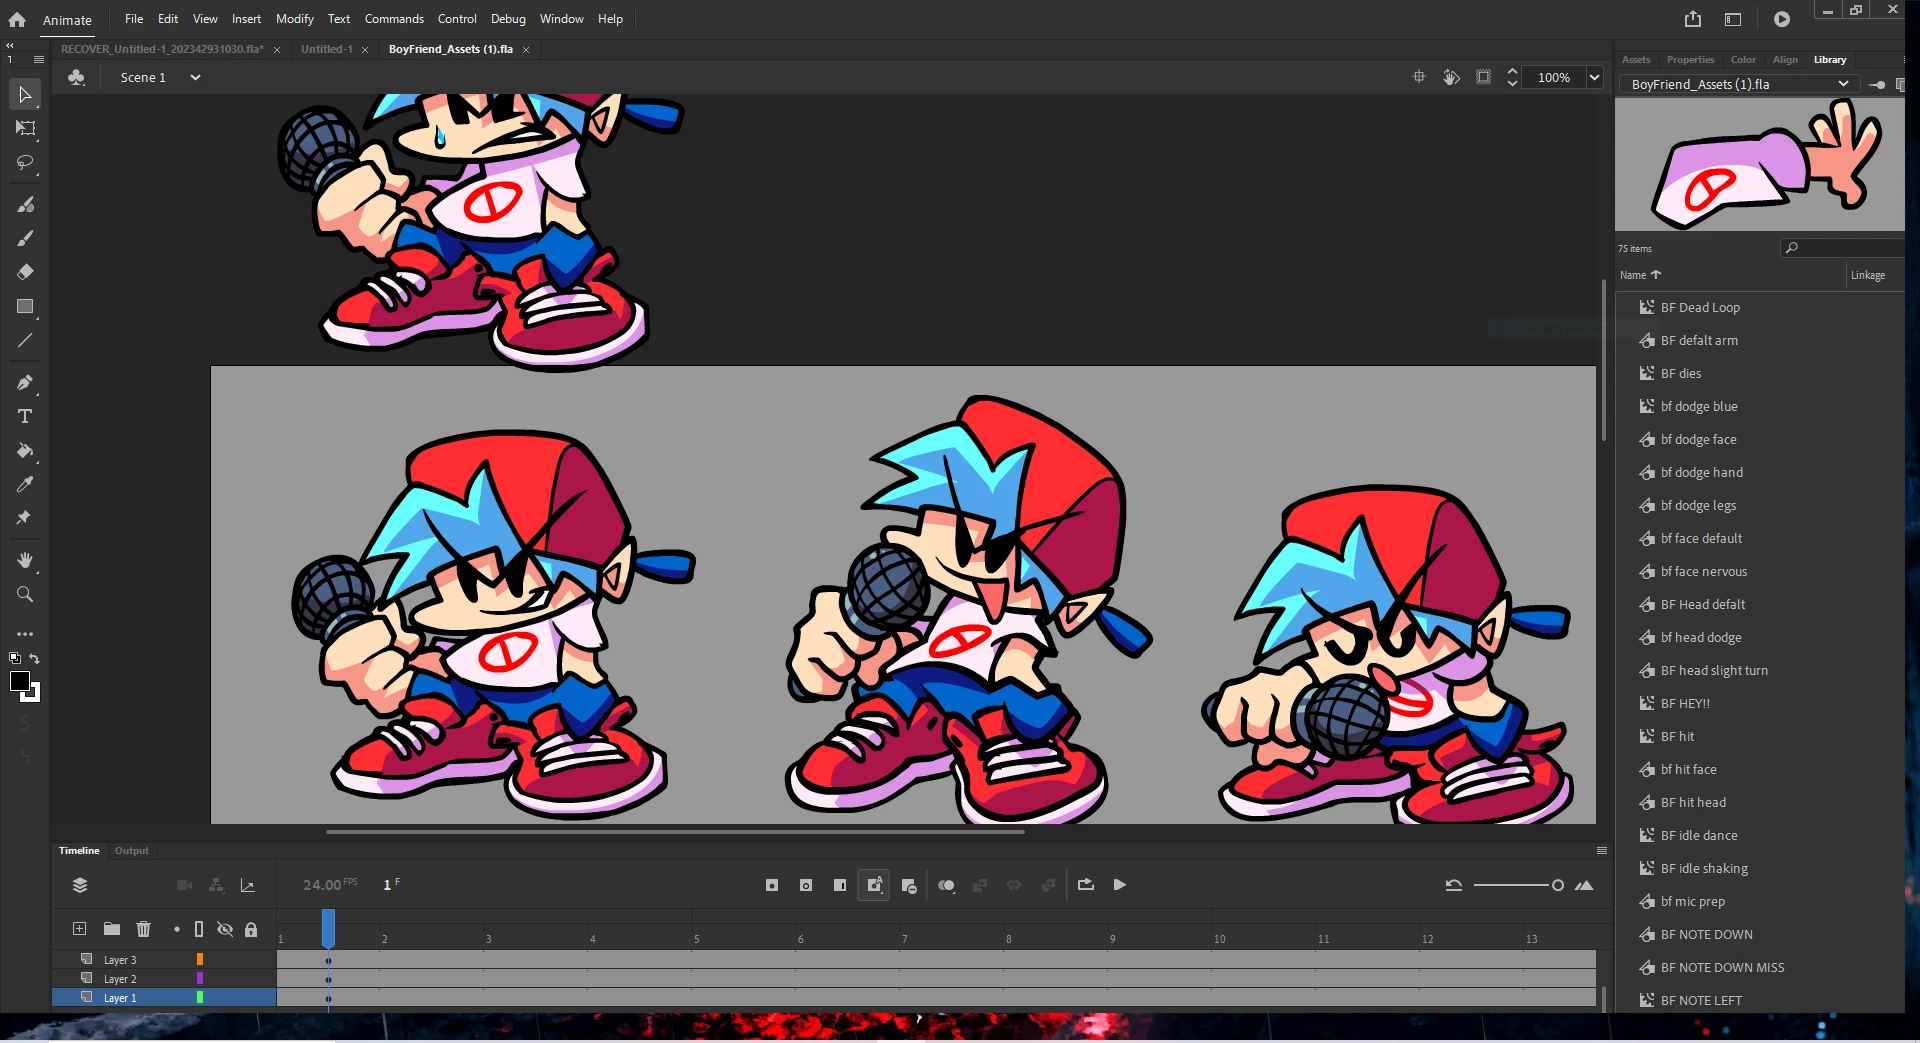Select the Eyedropper tool

pyautogui.click(x=25, y=484)
